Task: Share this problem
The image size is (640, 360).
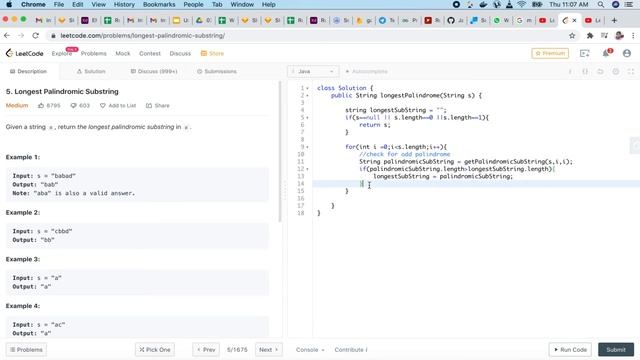Action: [158, 105]
